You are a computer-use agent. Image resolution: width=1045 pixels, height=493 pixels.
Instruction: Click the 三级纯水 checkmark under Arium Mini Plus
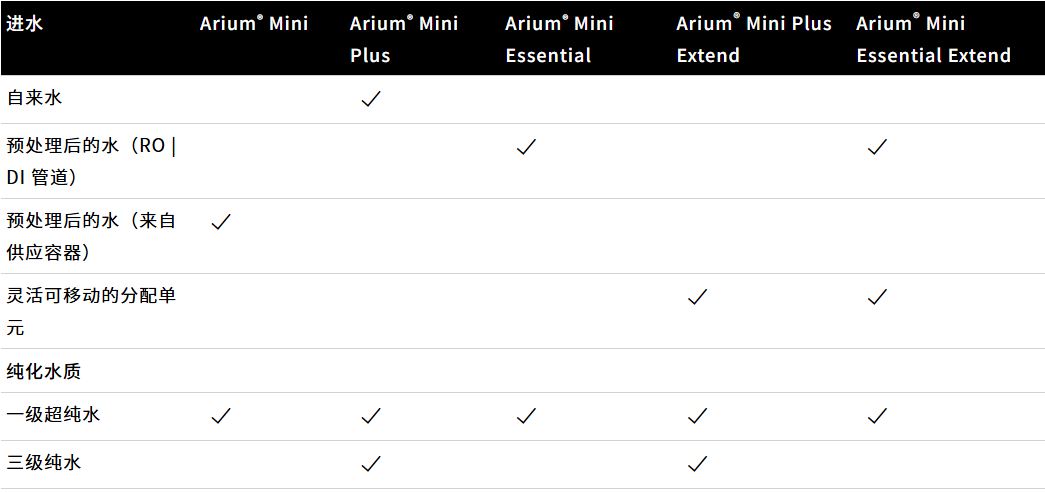370,464
